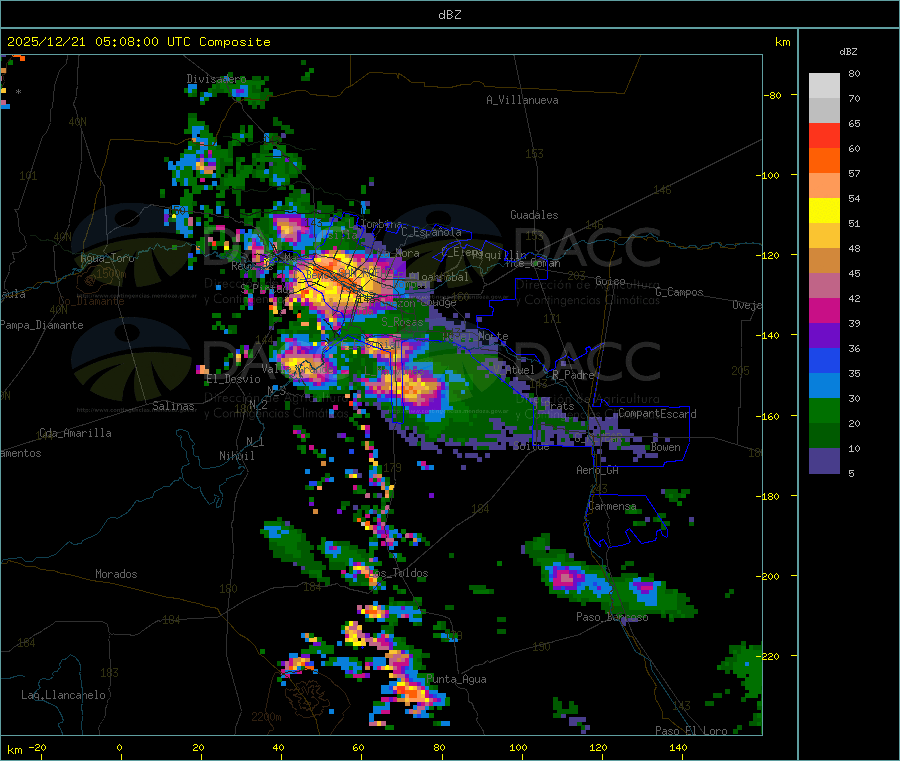900x761 pixels.
Task: Click the Nihuil map label
Action: (x=237, y=456)
